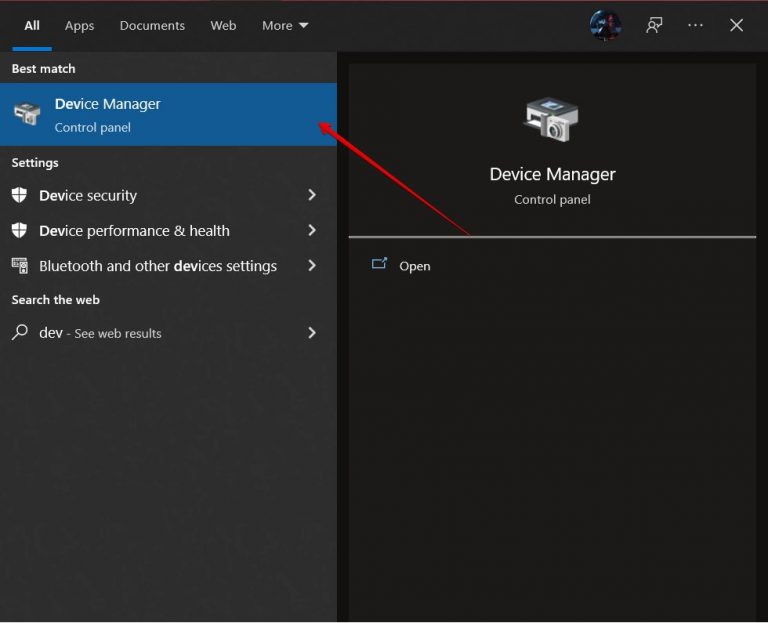
Task: Switch to the Documents tab
Action: [152, 25]
